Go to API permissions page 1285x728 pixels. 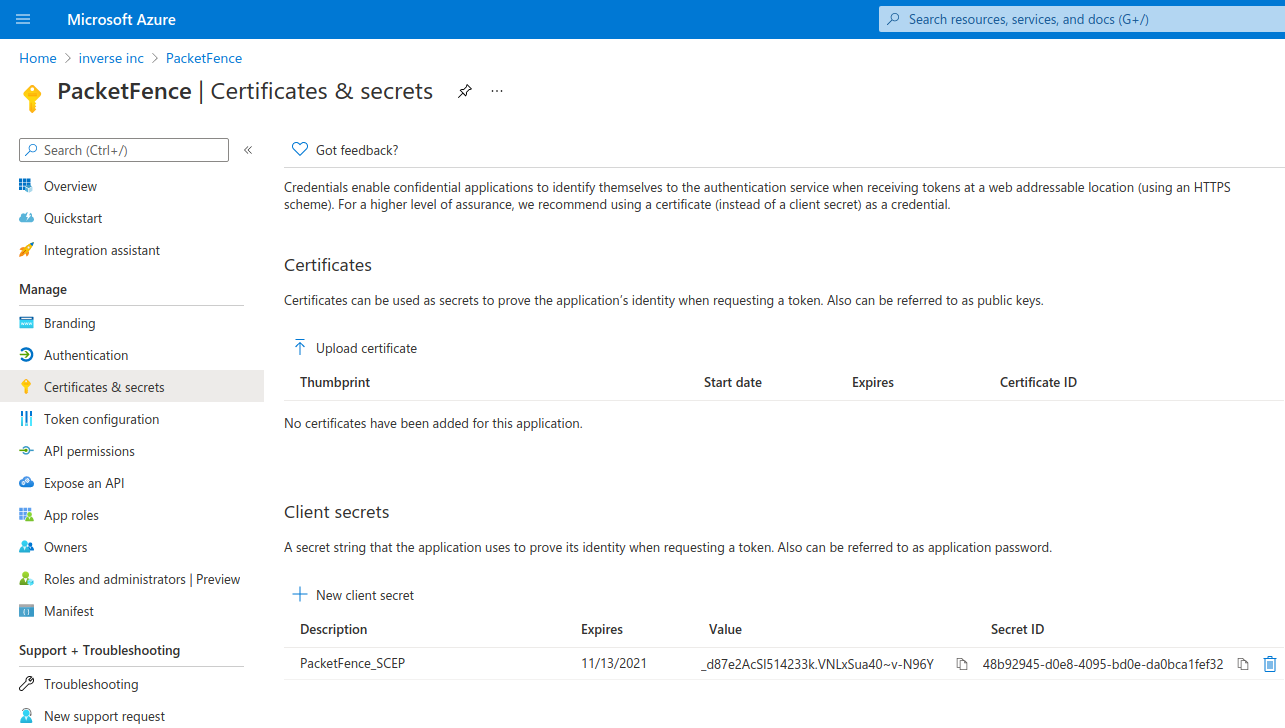89,451
